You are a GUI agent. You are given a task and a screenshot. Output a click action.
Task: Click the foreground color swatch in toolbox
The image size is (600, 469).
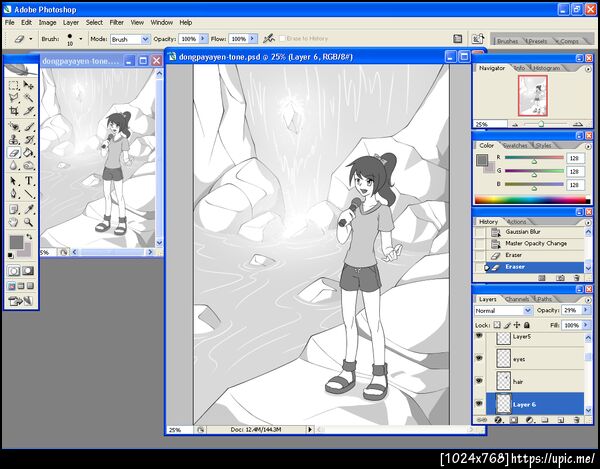click(x=16, y=243)
